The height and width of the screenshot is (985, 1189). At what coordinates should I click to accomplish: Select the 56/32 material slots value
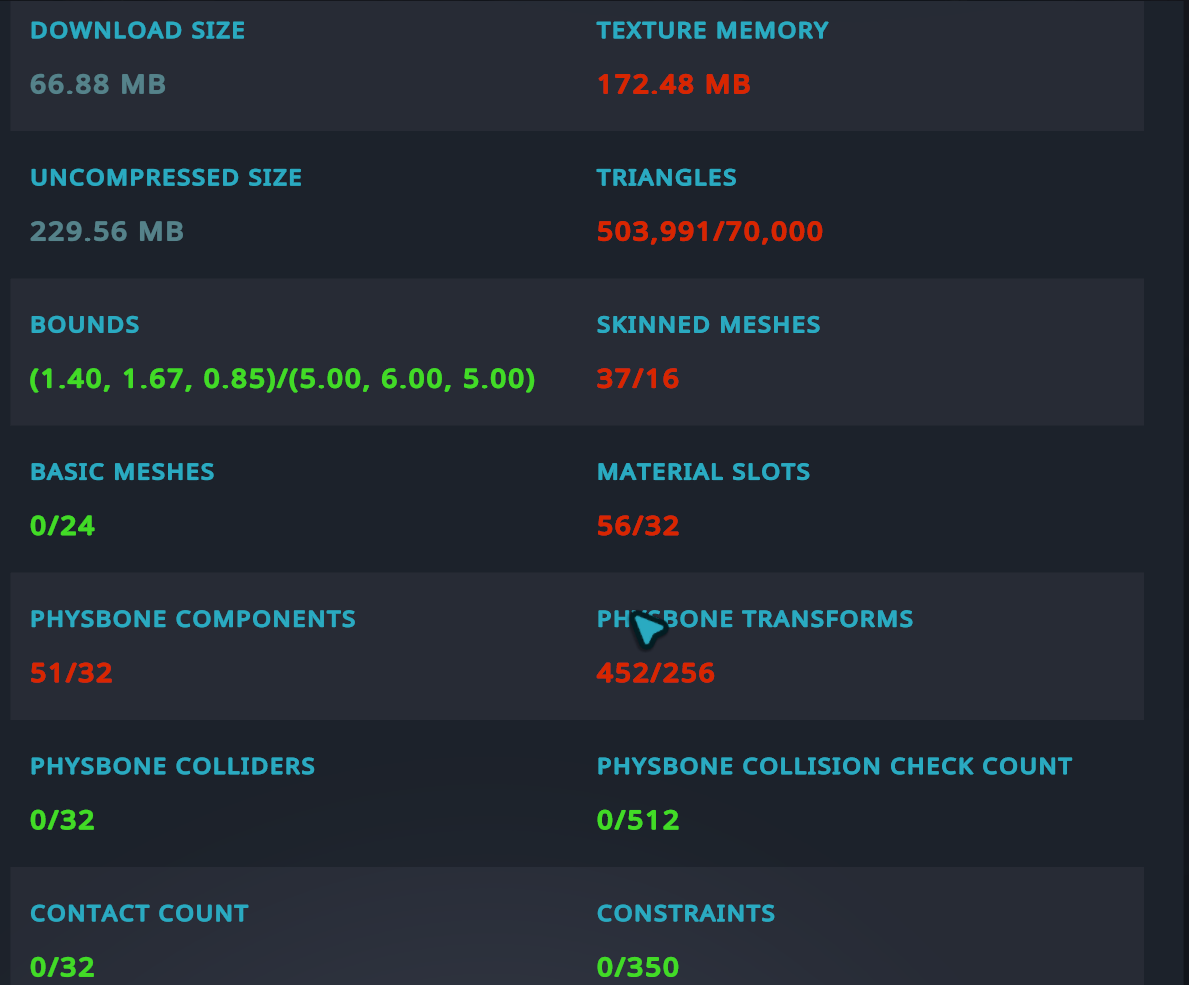click(x=638, y=525)
